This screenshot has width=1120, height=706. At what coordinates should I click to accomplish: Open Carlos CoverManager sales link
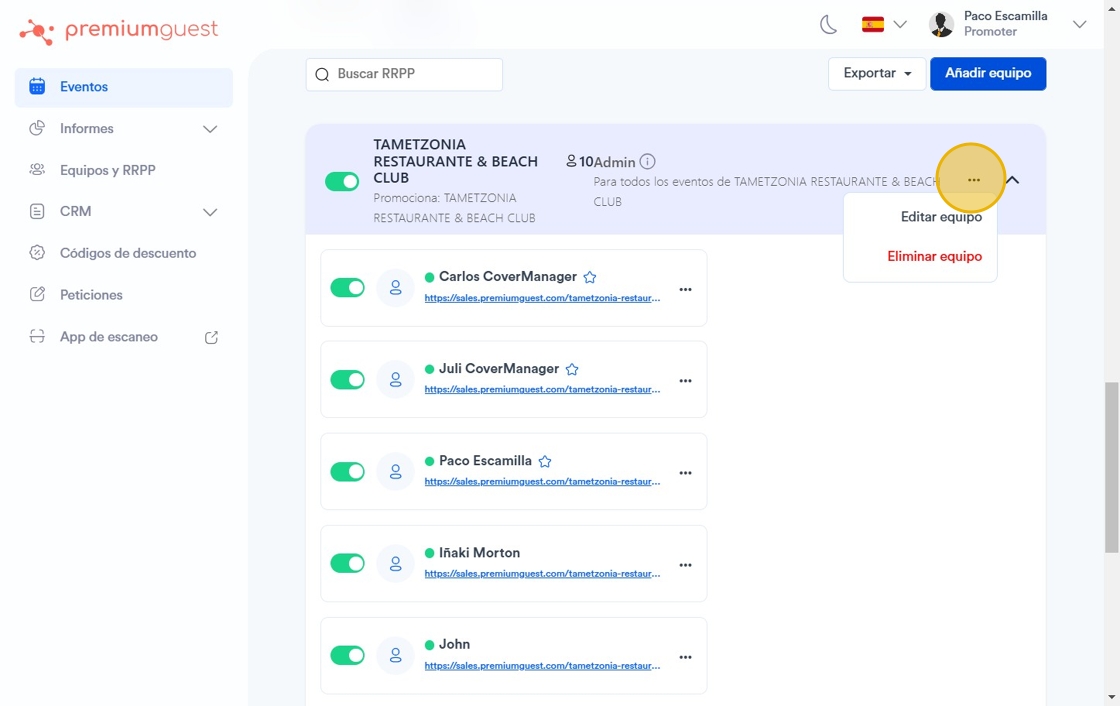pos(542,298)
